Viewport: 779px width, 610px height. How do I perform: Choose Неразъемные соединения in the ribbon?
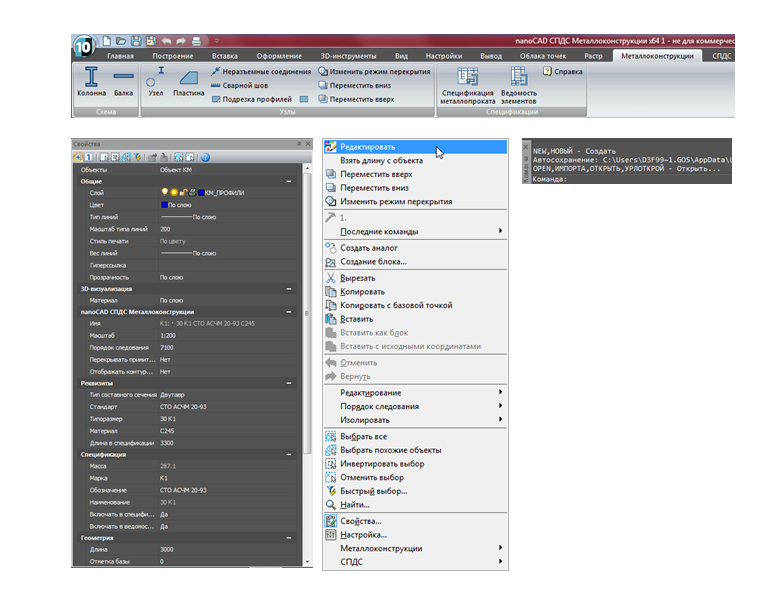coord(261,72)
